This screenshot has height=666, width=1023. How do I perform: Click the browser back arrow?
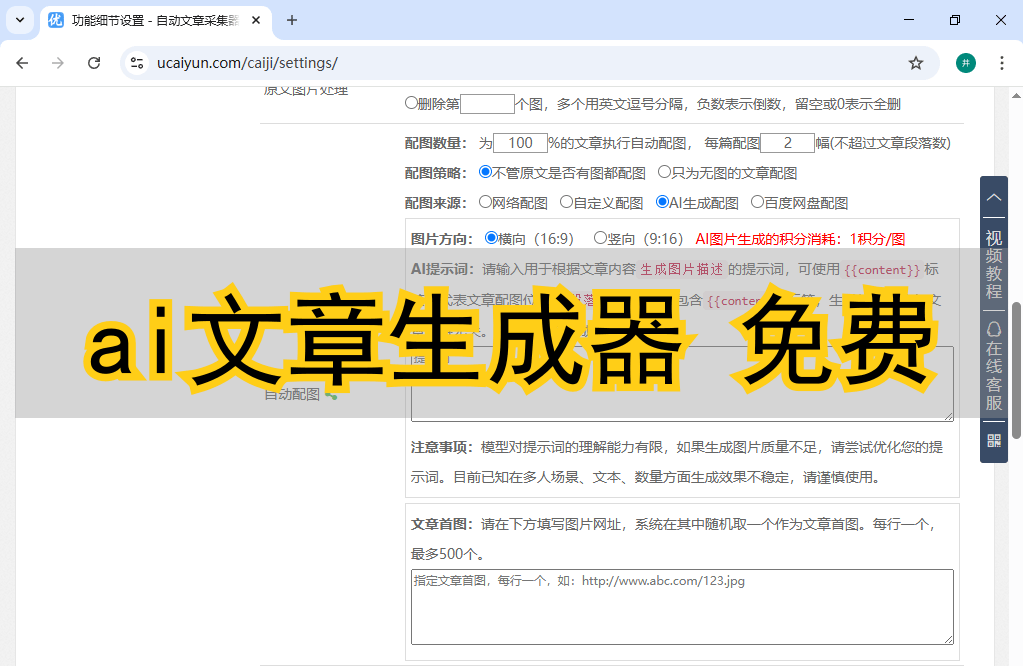pos(22,63)
